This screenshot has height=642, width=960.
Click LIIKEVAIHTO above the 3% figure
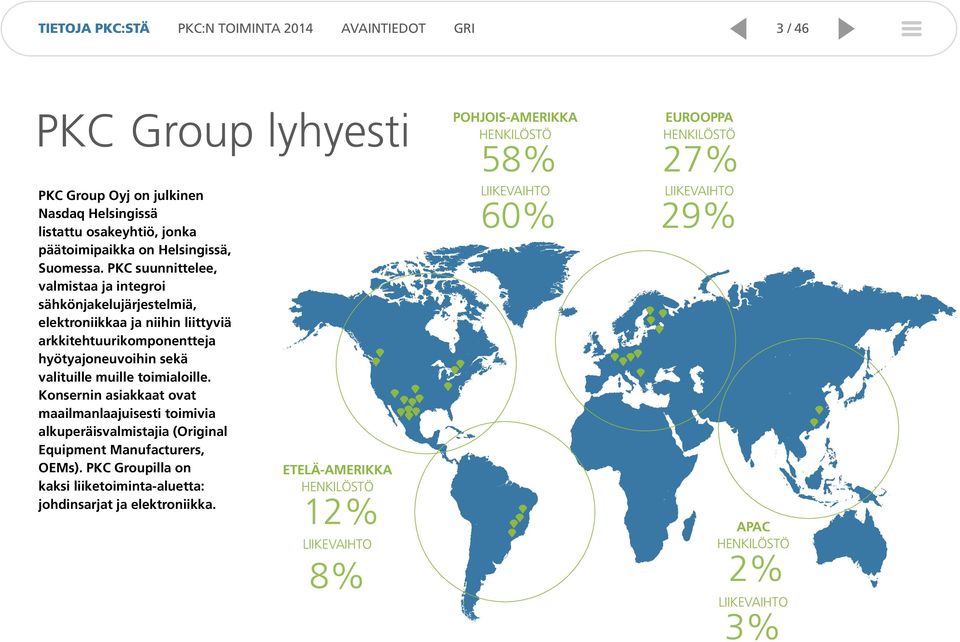click(753, 602)
